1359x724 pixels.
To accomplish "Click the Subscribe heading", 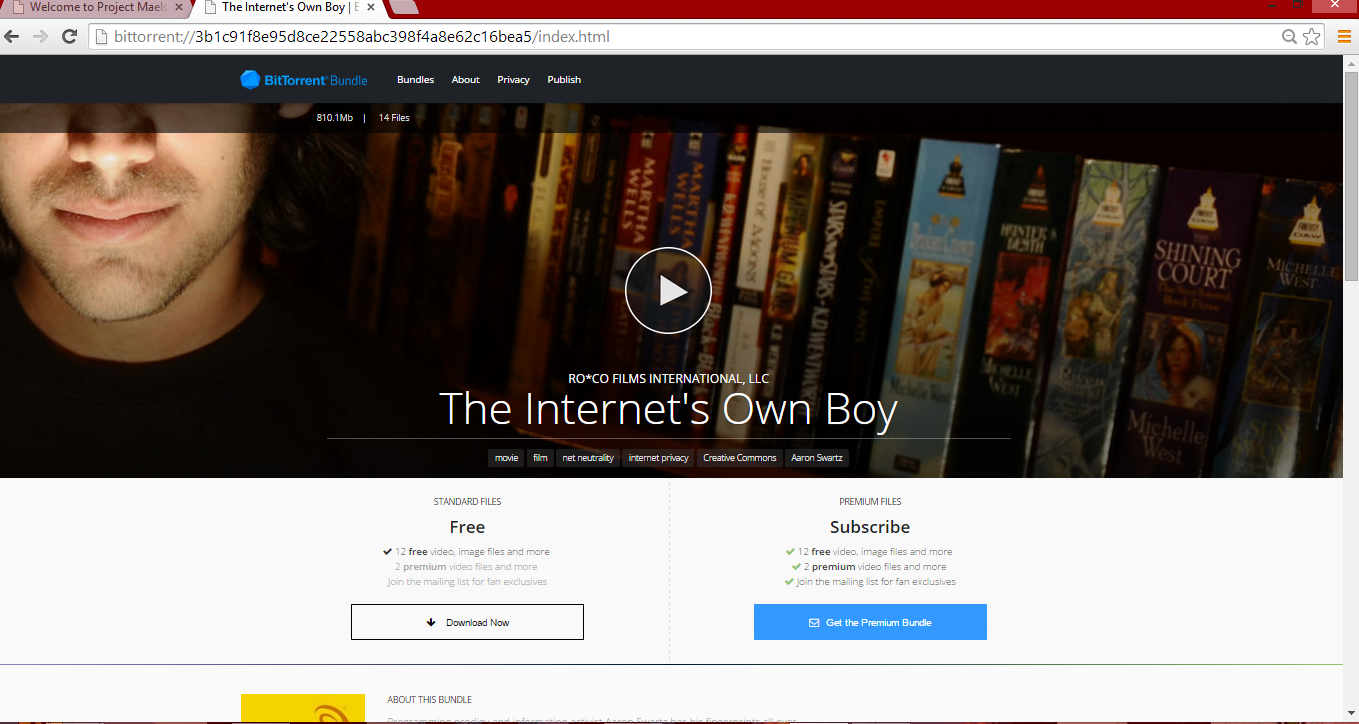I will coord(870,527).
